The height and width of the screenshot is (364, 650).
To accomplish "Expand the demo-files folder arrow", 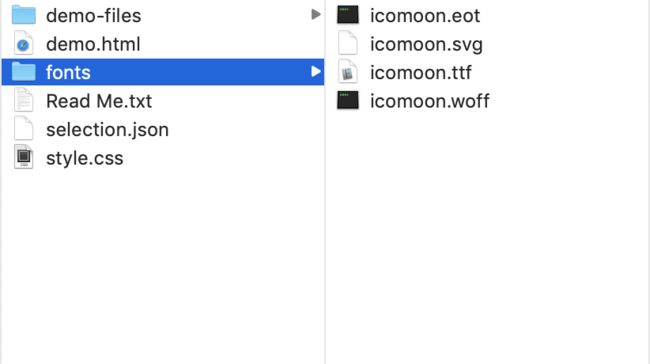I will 316,15.
